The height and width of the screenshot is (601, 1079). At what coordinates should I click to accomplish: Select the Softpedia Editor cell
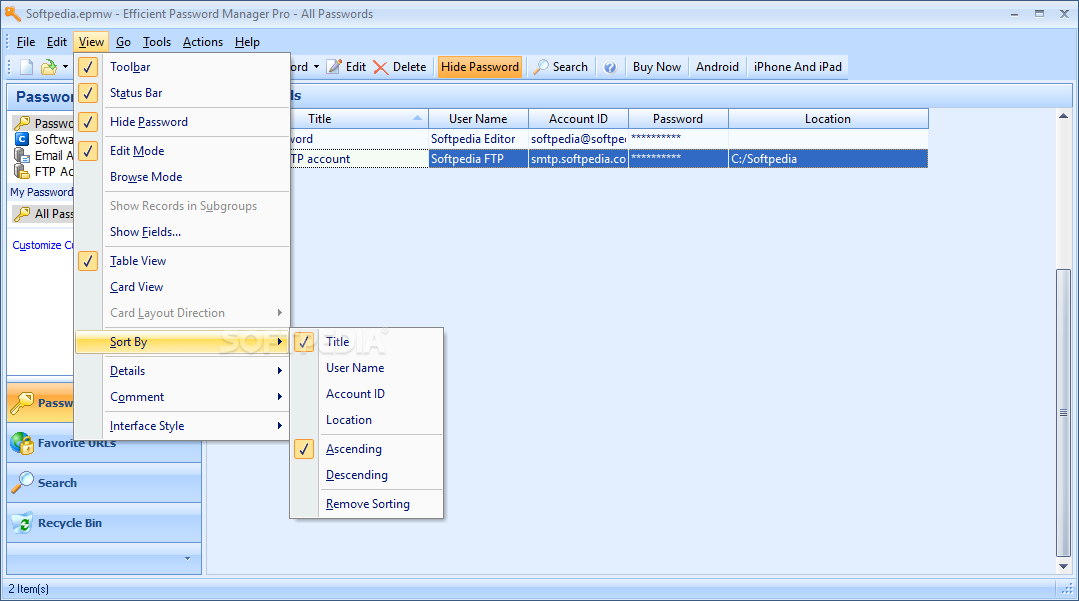click(x=478, y=139)
